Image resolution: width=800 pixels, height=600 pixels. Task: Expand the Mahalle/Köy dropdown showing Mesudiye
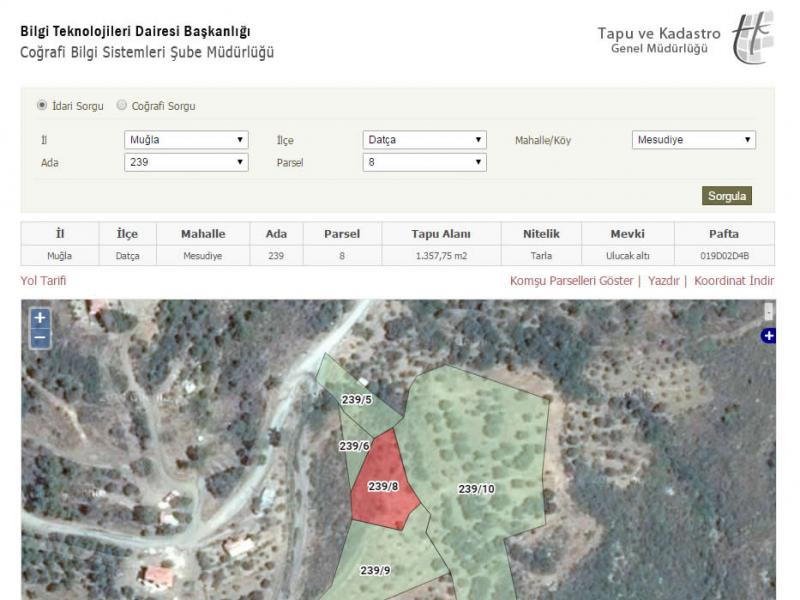(694, 140)
